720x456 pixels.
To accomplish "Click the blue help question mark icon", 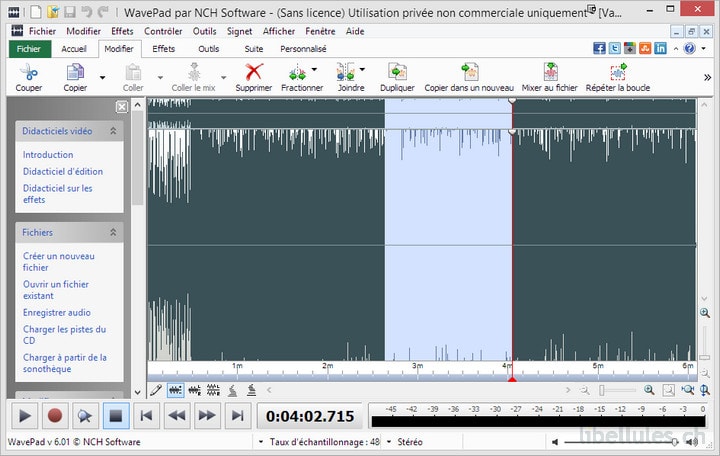I will [689, 48].
